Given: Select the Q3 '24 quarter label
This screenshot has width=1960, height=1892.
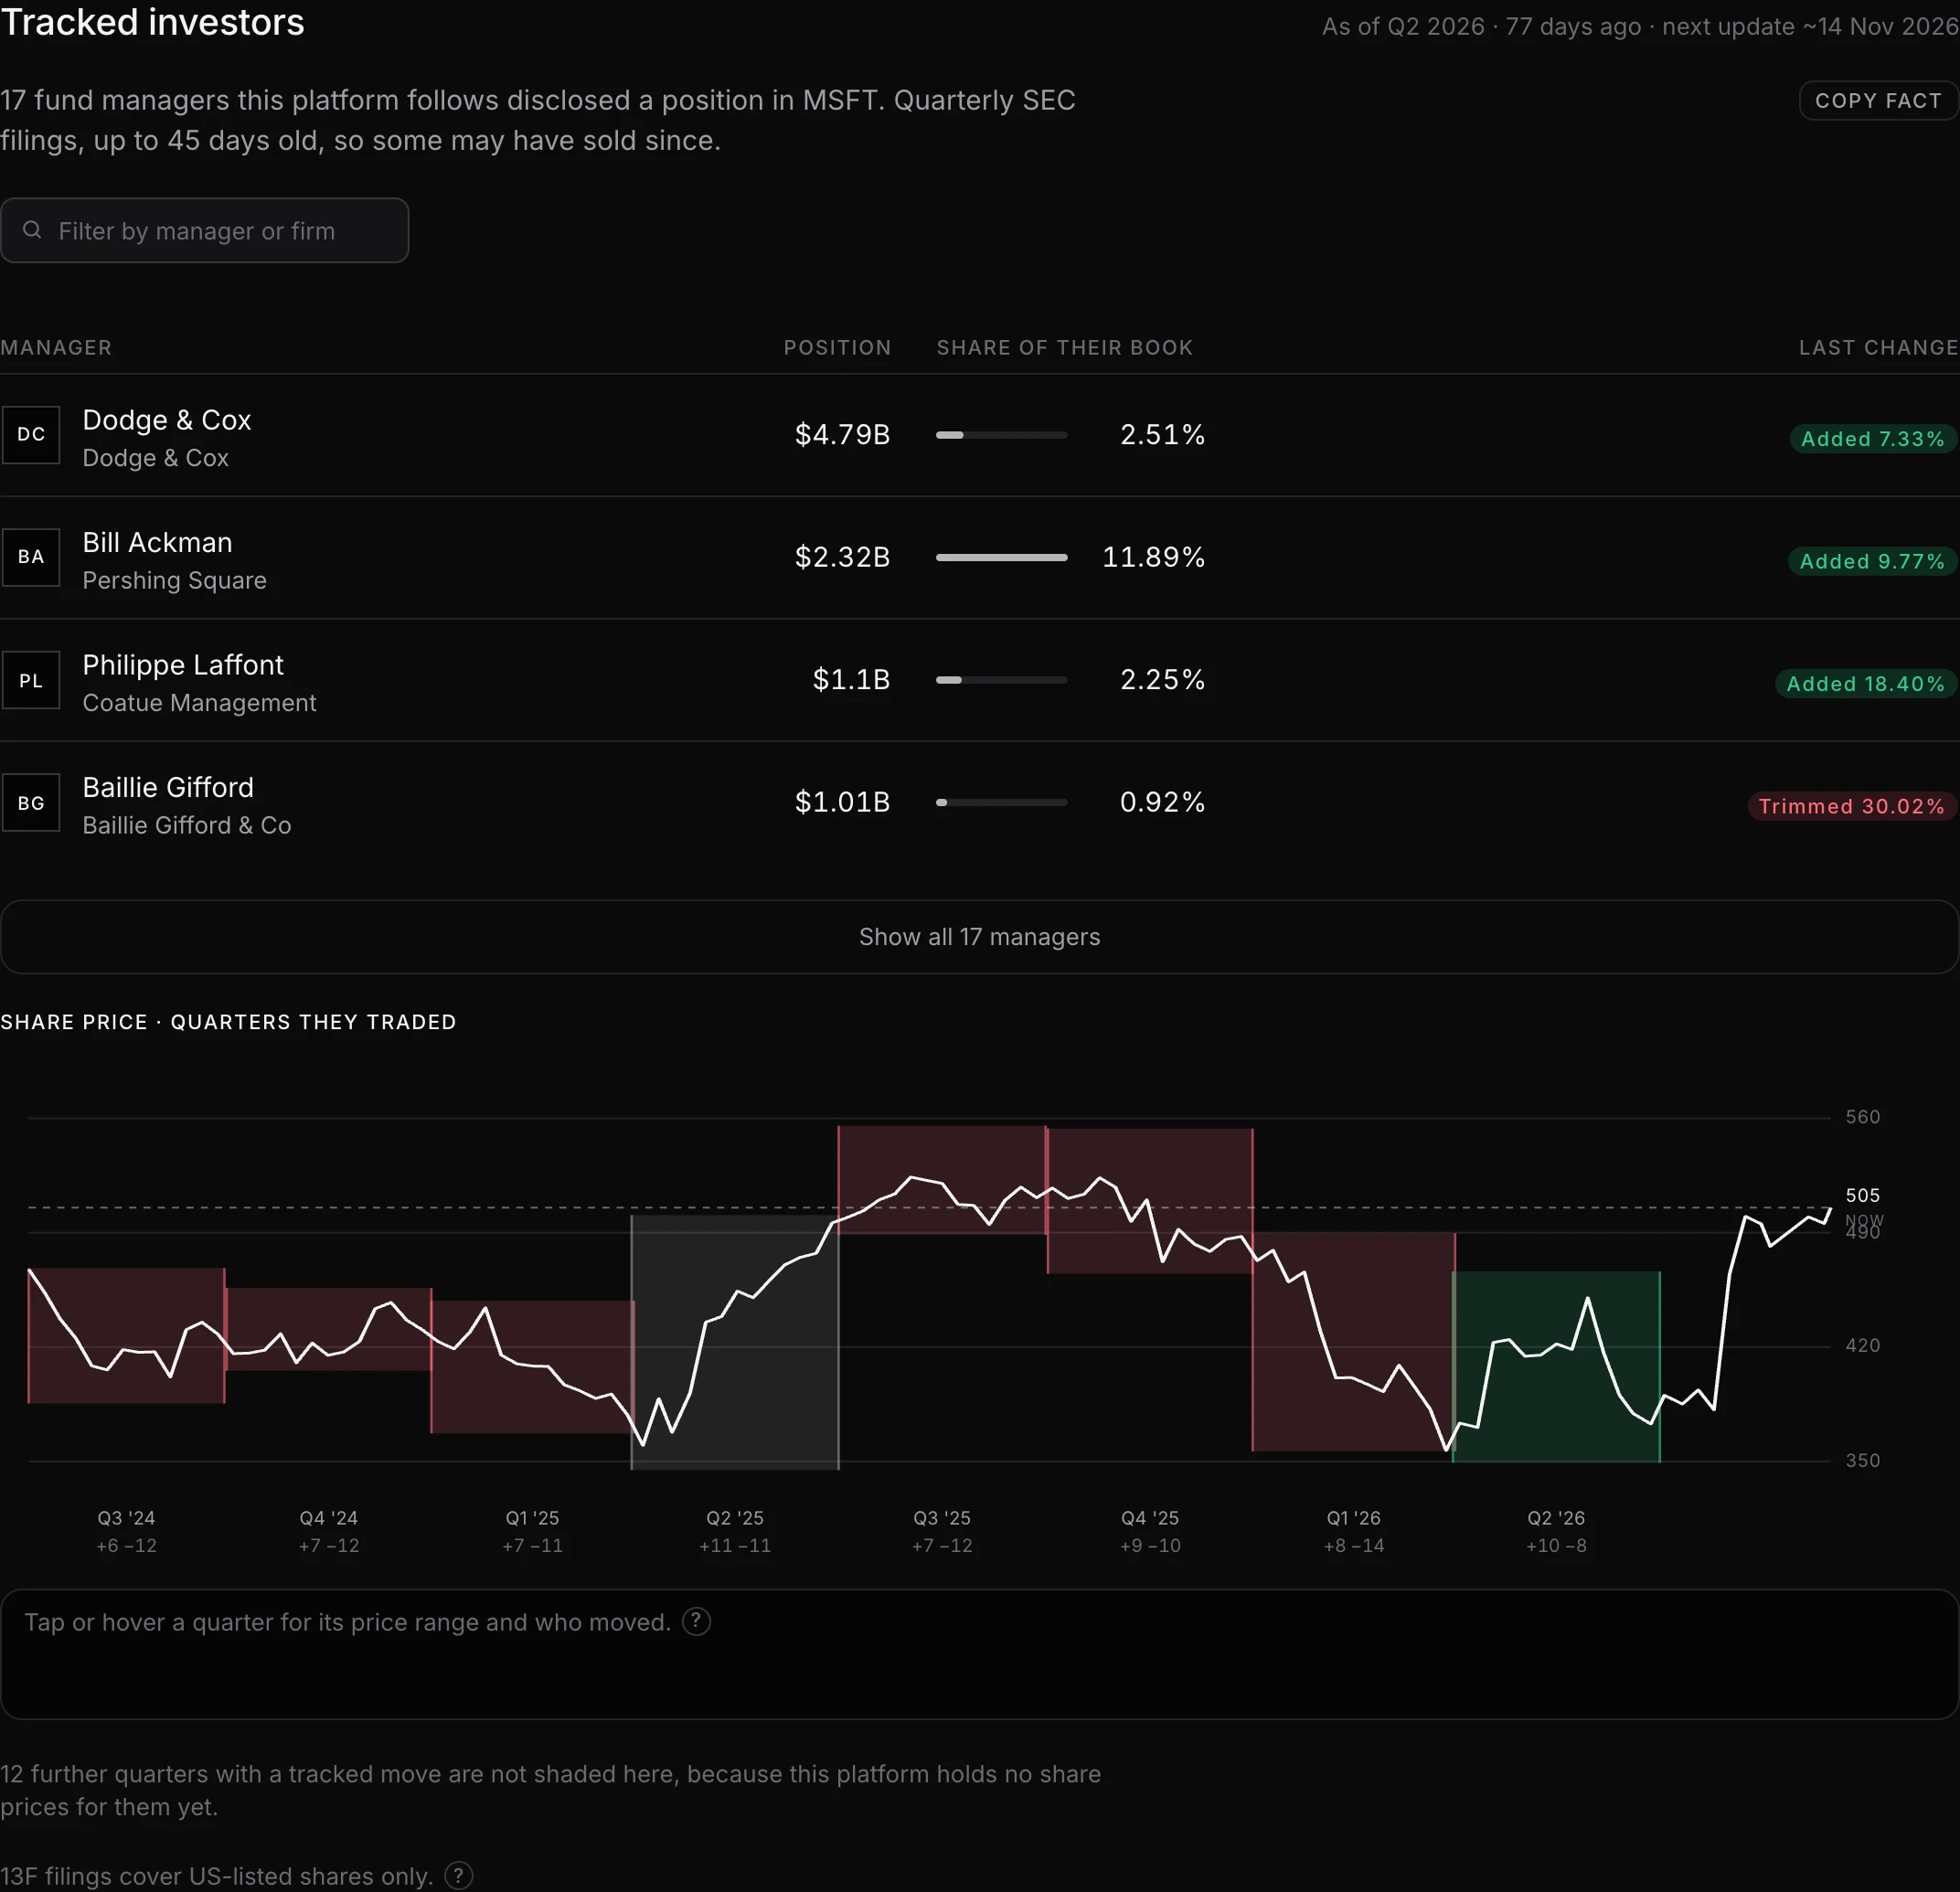Looking at the screenshot, I should point(126,1518).
